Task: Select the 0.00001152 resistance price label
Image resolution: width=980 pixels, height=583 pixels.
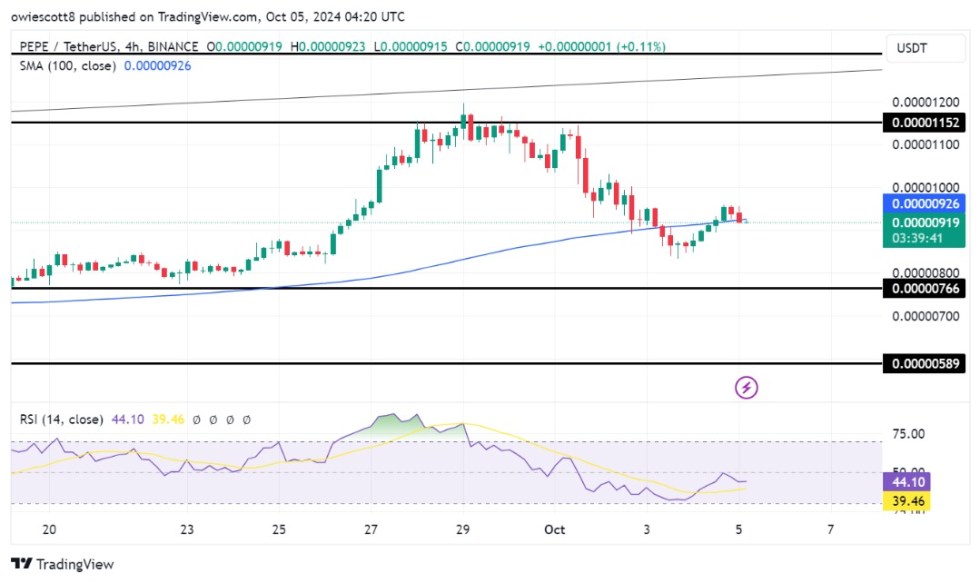Action: click(925, 122)
